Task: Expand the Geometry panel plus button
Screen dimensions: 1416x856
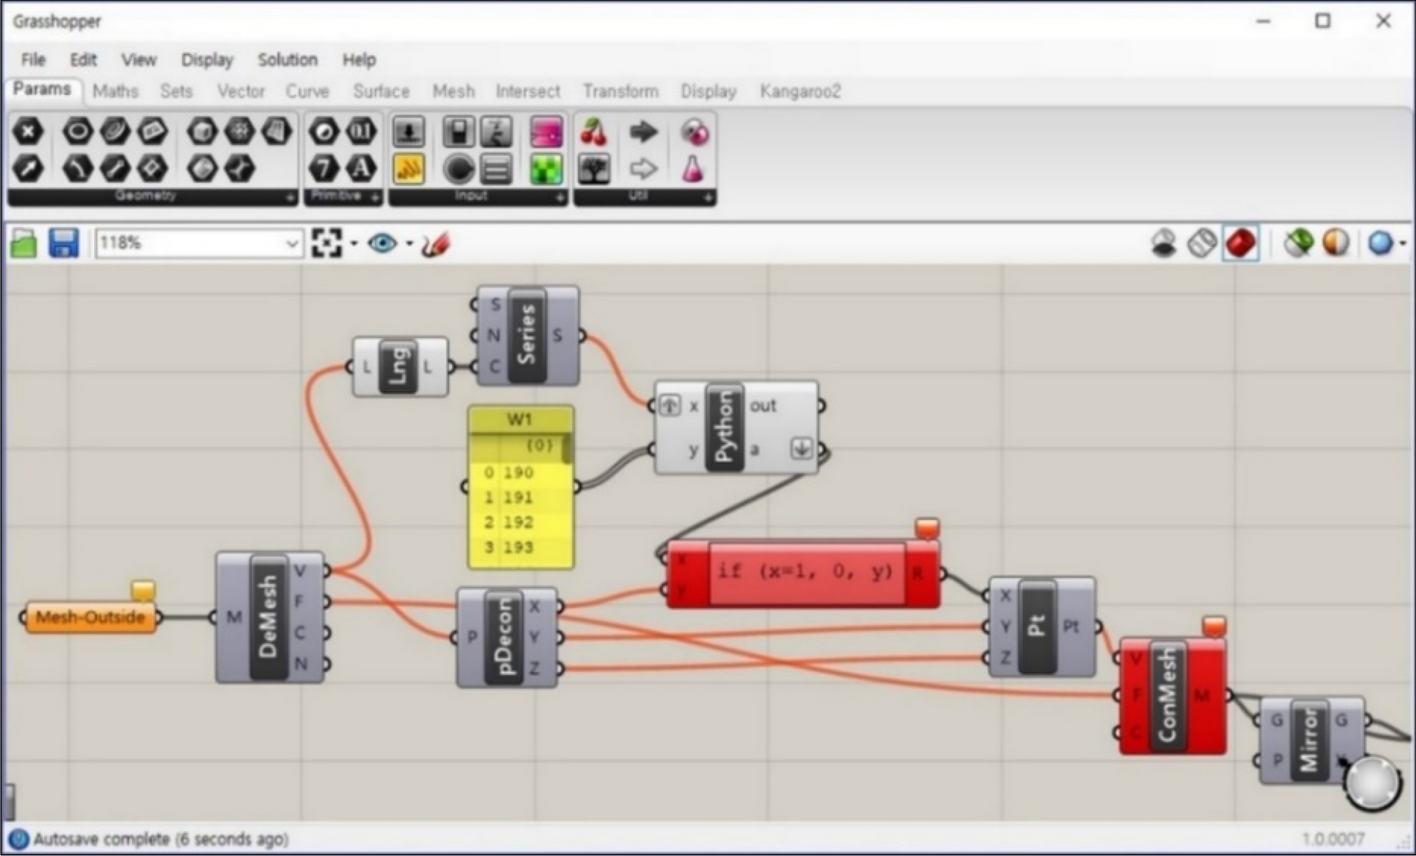Action: [x=291, y=198]
